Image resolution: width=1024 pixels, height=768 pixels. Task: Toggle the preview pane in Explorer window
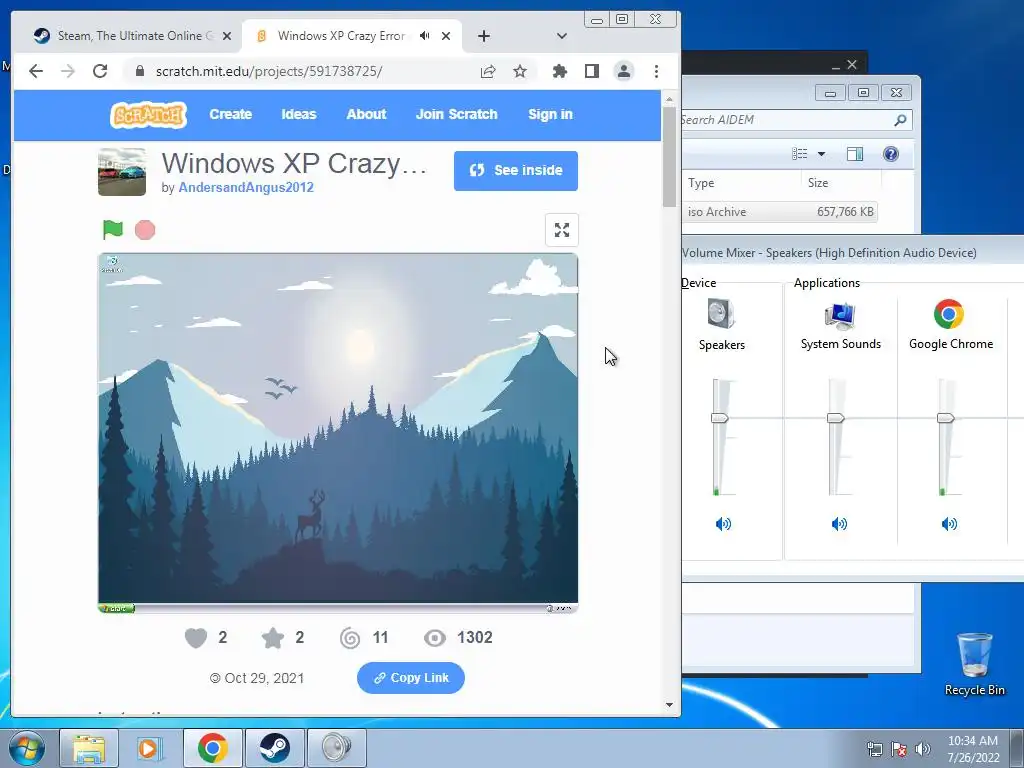tap(855, 153)
